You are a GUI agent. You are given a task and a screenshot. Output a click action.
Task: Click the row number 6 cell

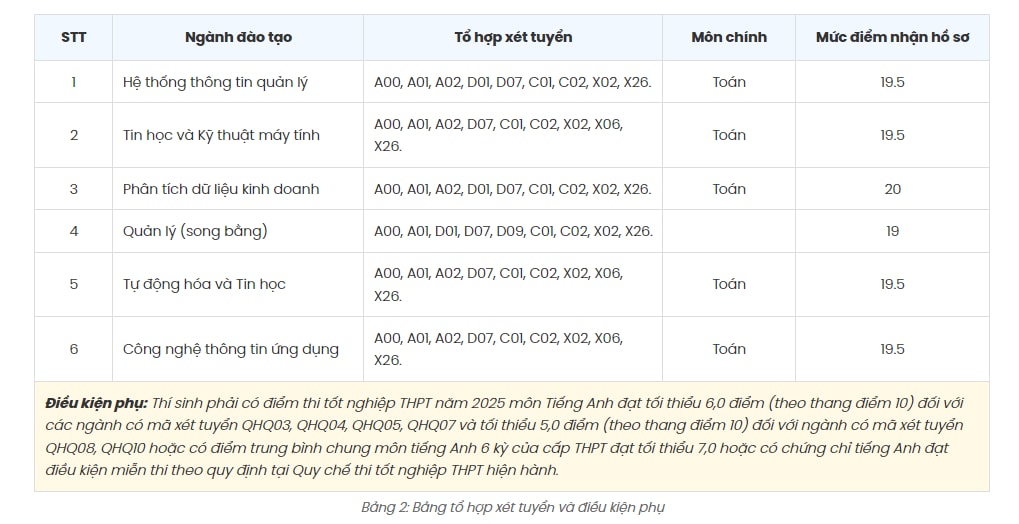pyautogui.click(x=73, y=349)
